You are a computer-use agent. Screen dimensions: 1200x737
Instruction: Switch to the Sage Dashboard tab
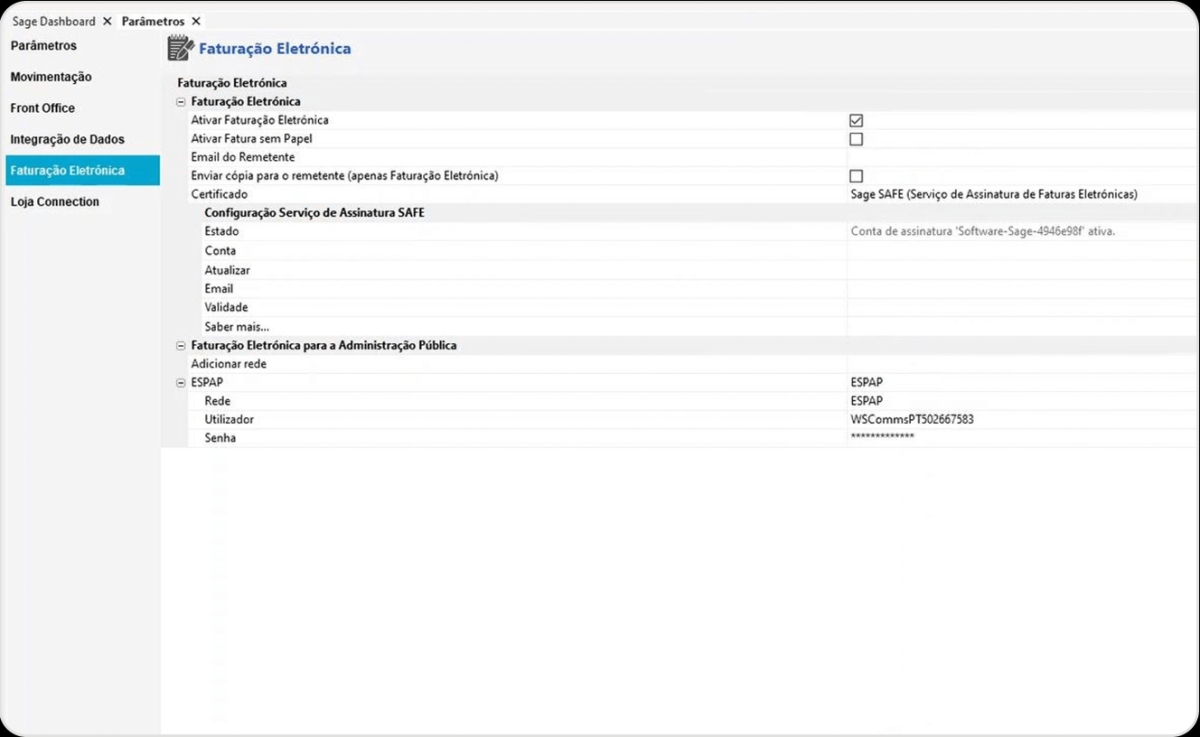[x=54, y=21]
